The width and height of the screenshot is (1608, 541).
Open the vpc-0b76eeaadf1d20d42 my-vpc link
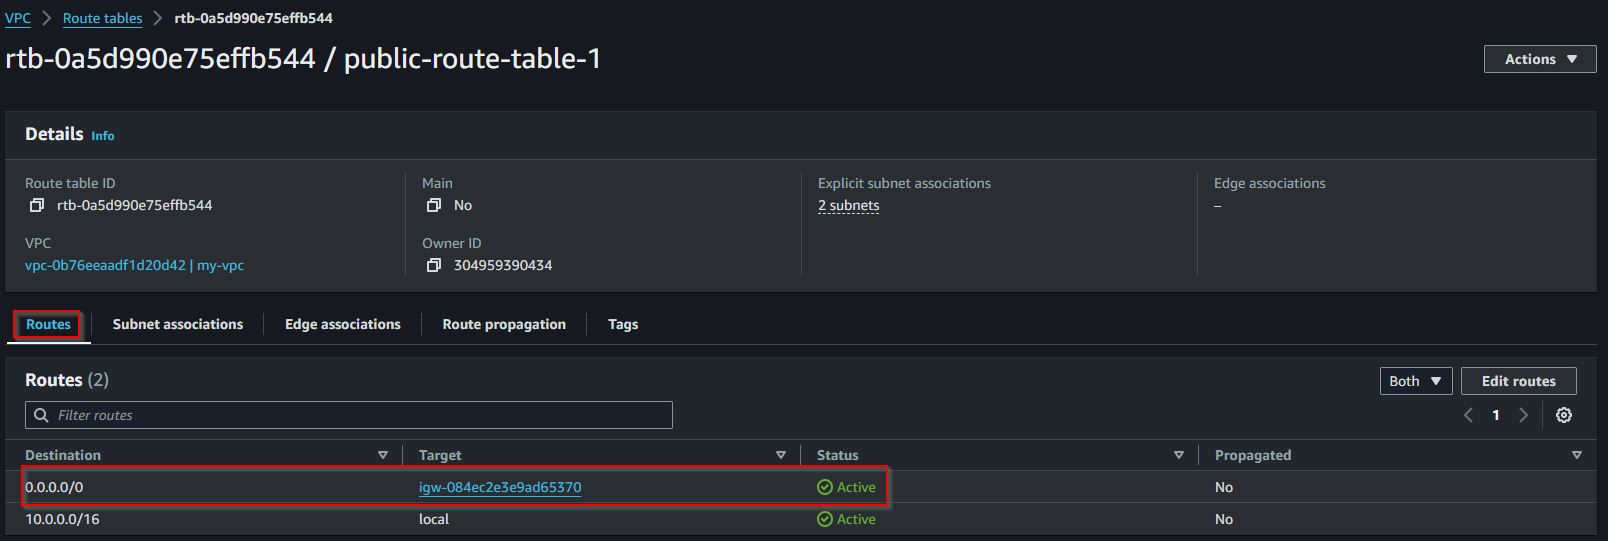tap(134, 265)
